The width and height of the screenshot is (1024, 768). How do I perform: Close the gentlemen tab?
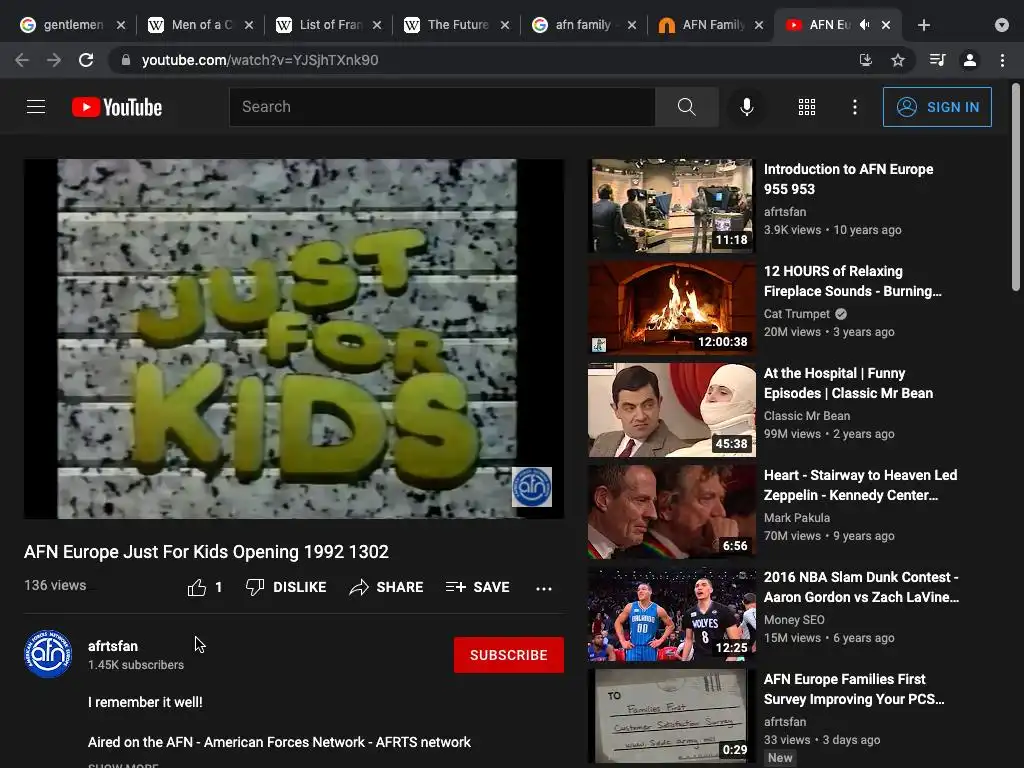[x=121, y=25]
